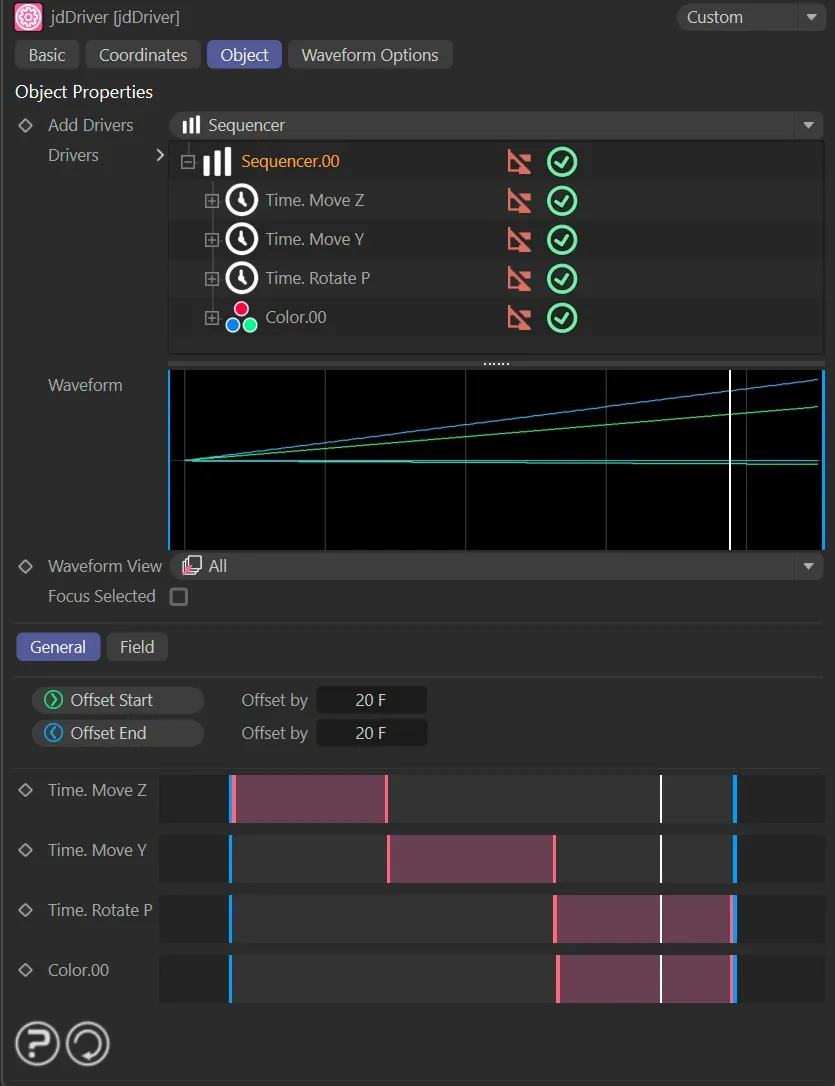
Task: Open the Custom preset dropdown
Action: click(750, 17)
